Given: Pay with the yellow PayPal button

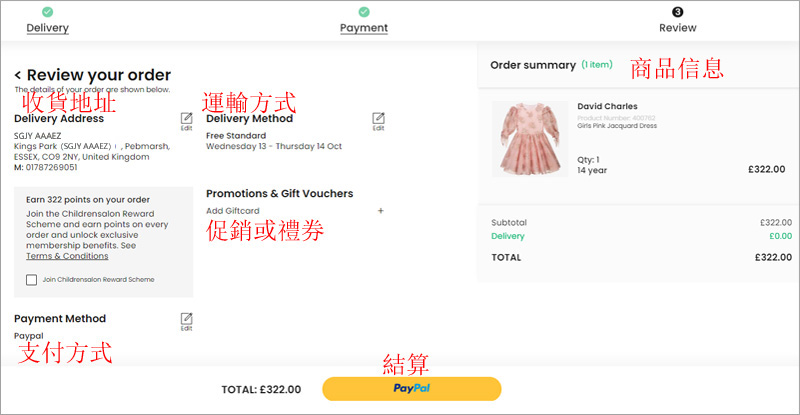Looking at the screenshot, I should 411,388.
